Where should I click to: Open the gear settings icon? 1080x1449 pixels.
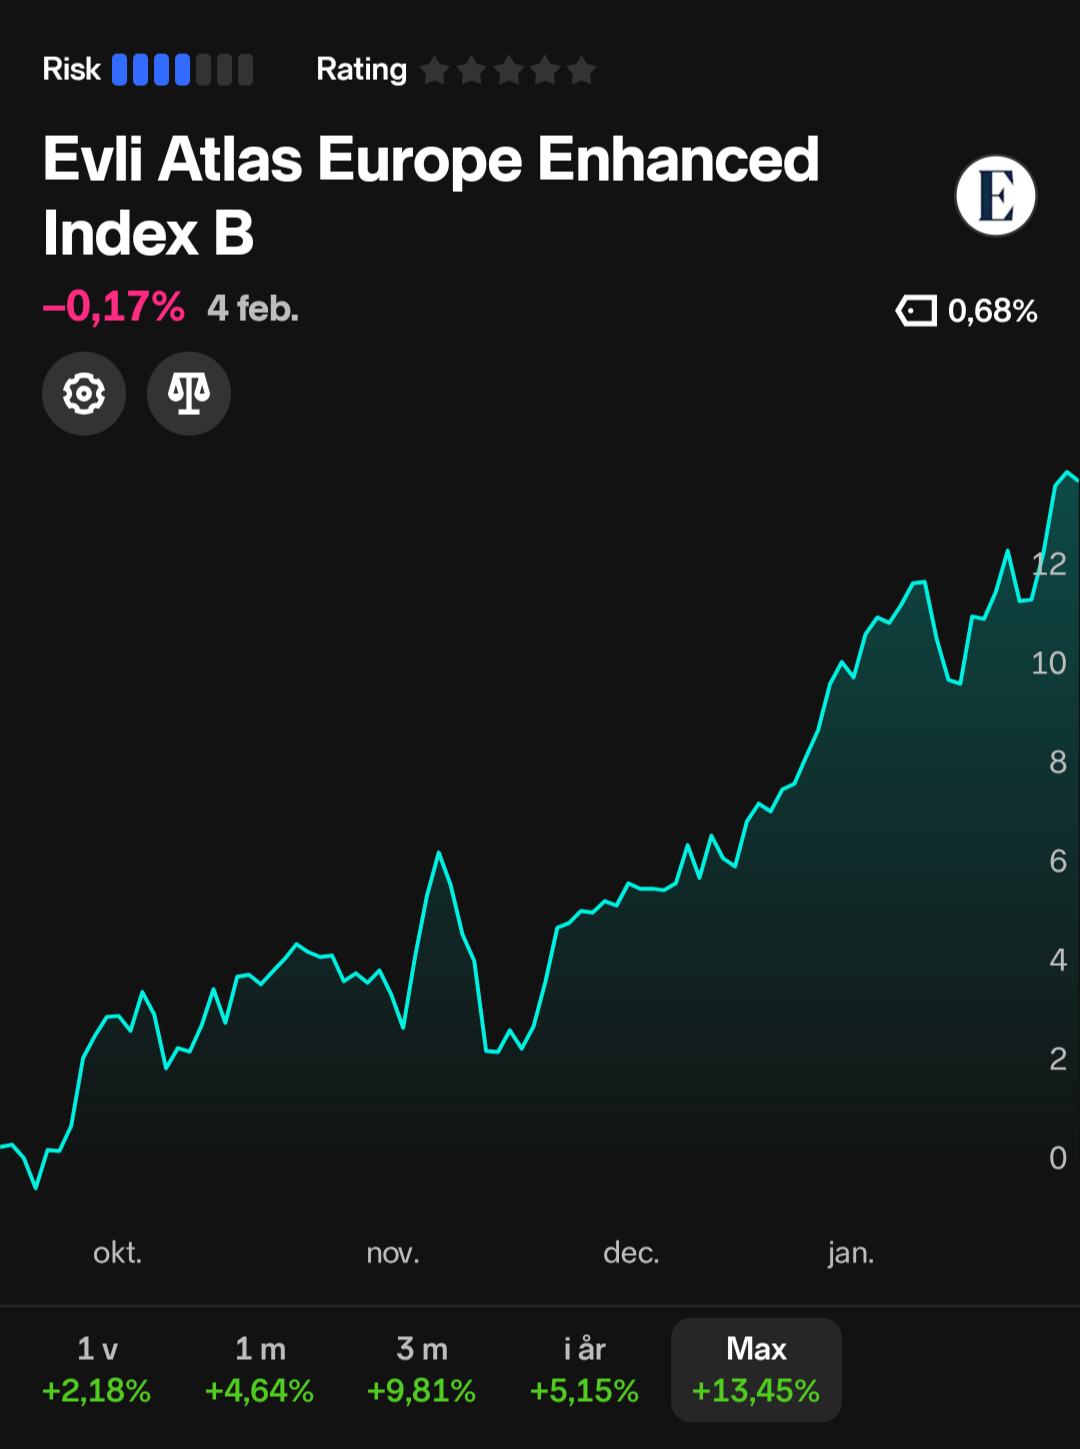pyautogui.click(x=84, y=393)
